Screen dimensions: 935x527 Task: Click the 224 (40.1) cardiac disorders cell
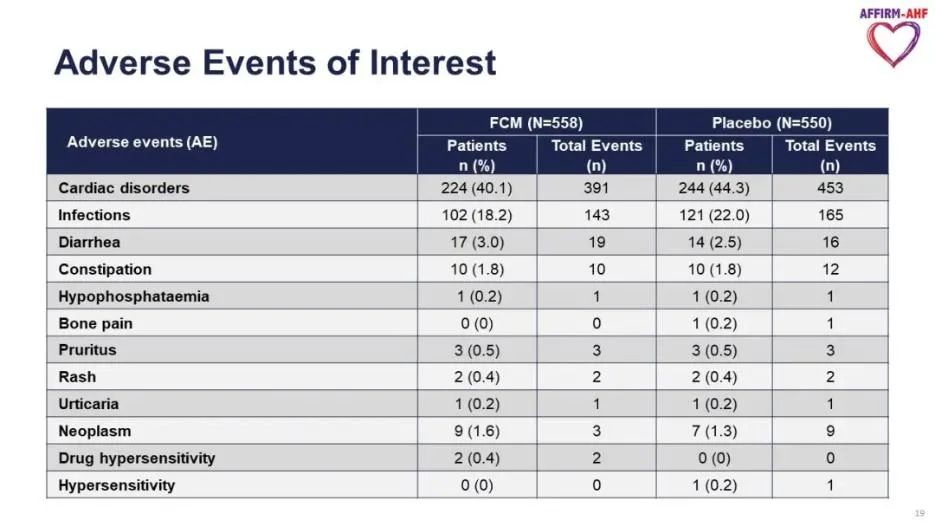click(x=476, y=188)
